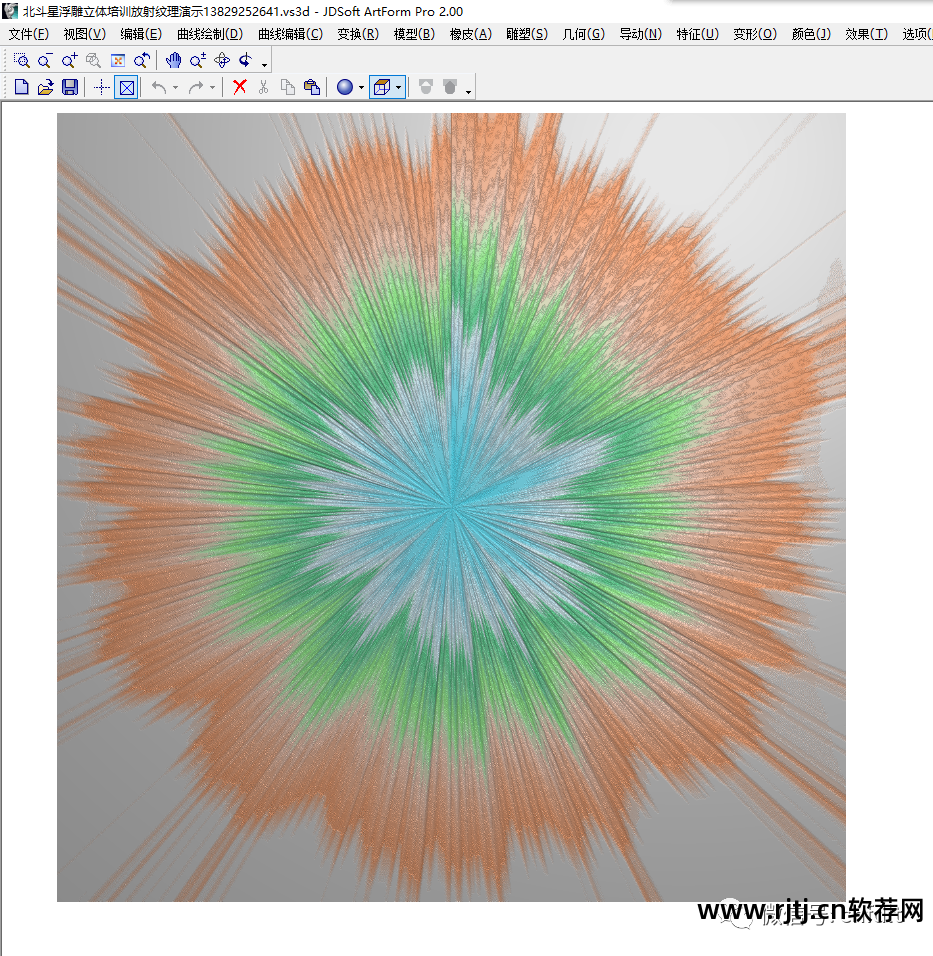Toggle the boxed X display mode button
This screenshot has height=956, width=933.
126,88
